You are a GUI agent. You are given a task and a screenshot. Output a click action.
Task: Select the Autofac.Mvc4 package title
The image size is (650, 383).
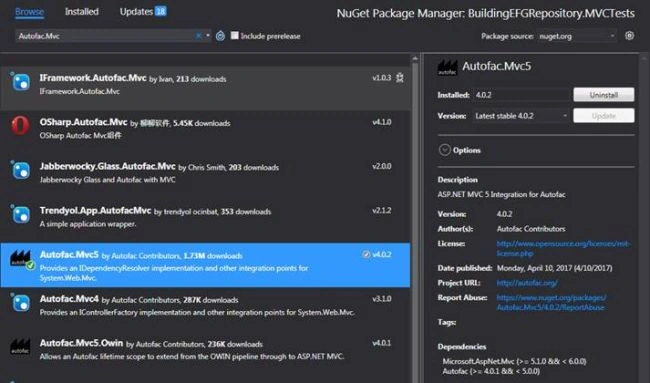coord(69,299)
